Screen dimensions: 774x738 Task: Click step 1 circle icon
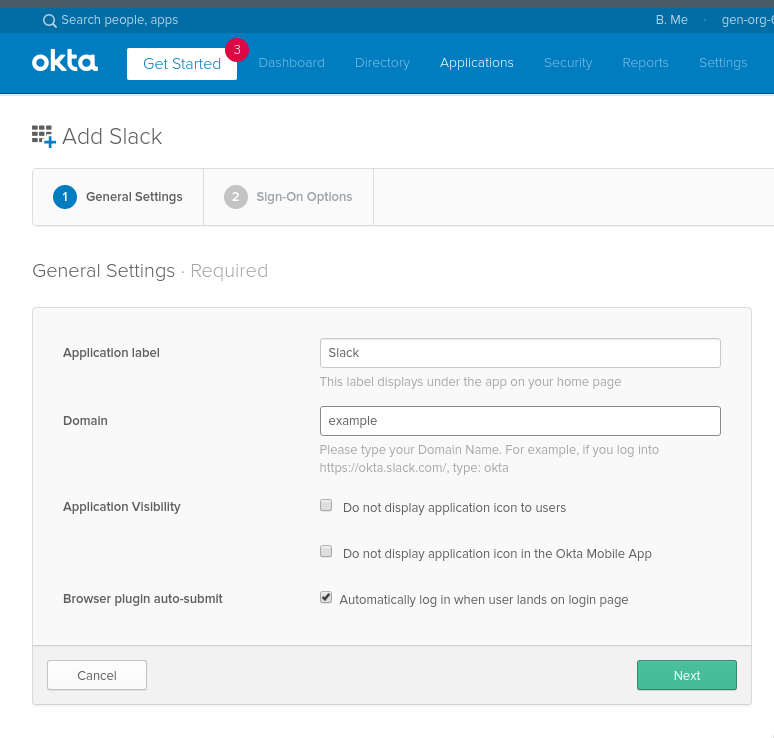(65, 197)
